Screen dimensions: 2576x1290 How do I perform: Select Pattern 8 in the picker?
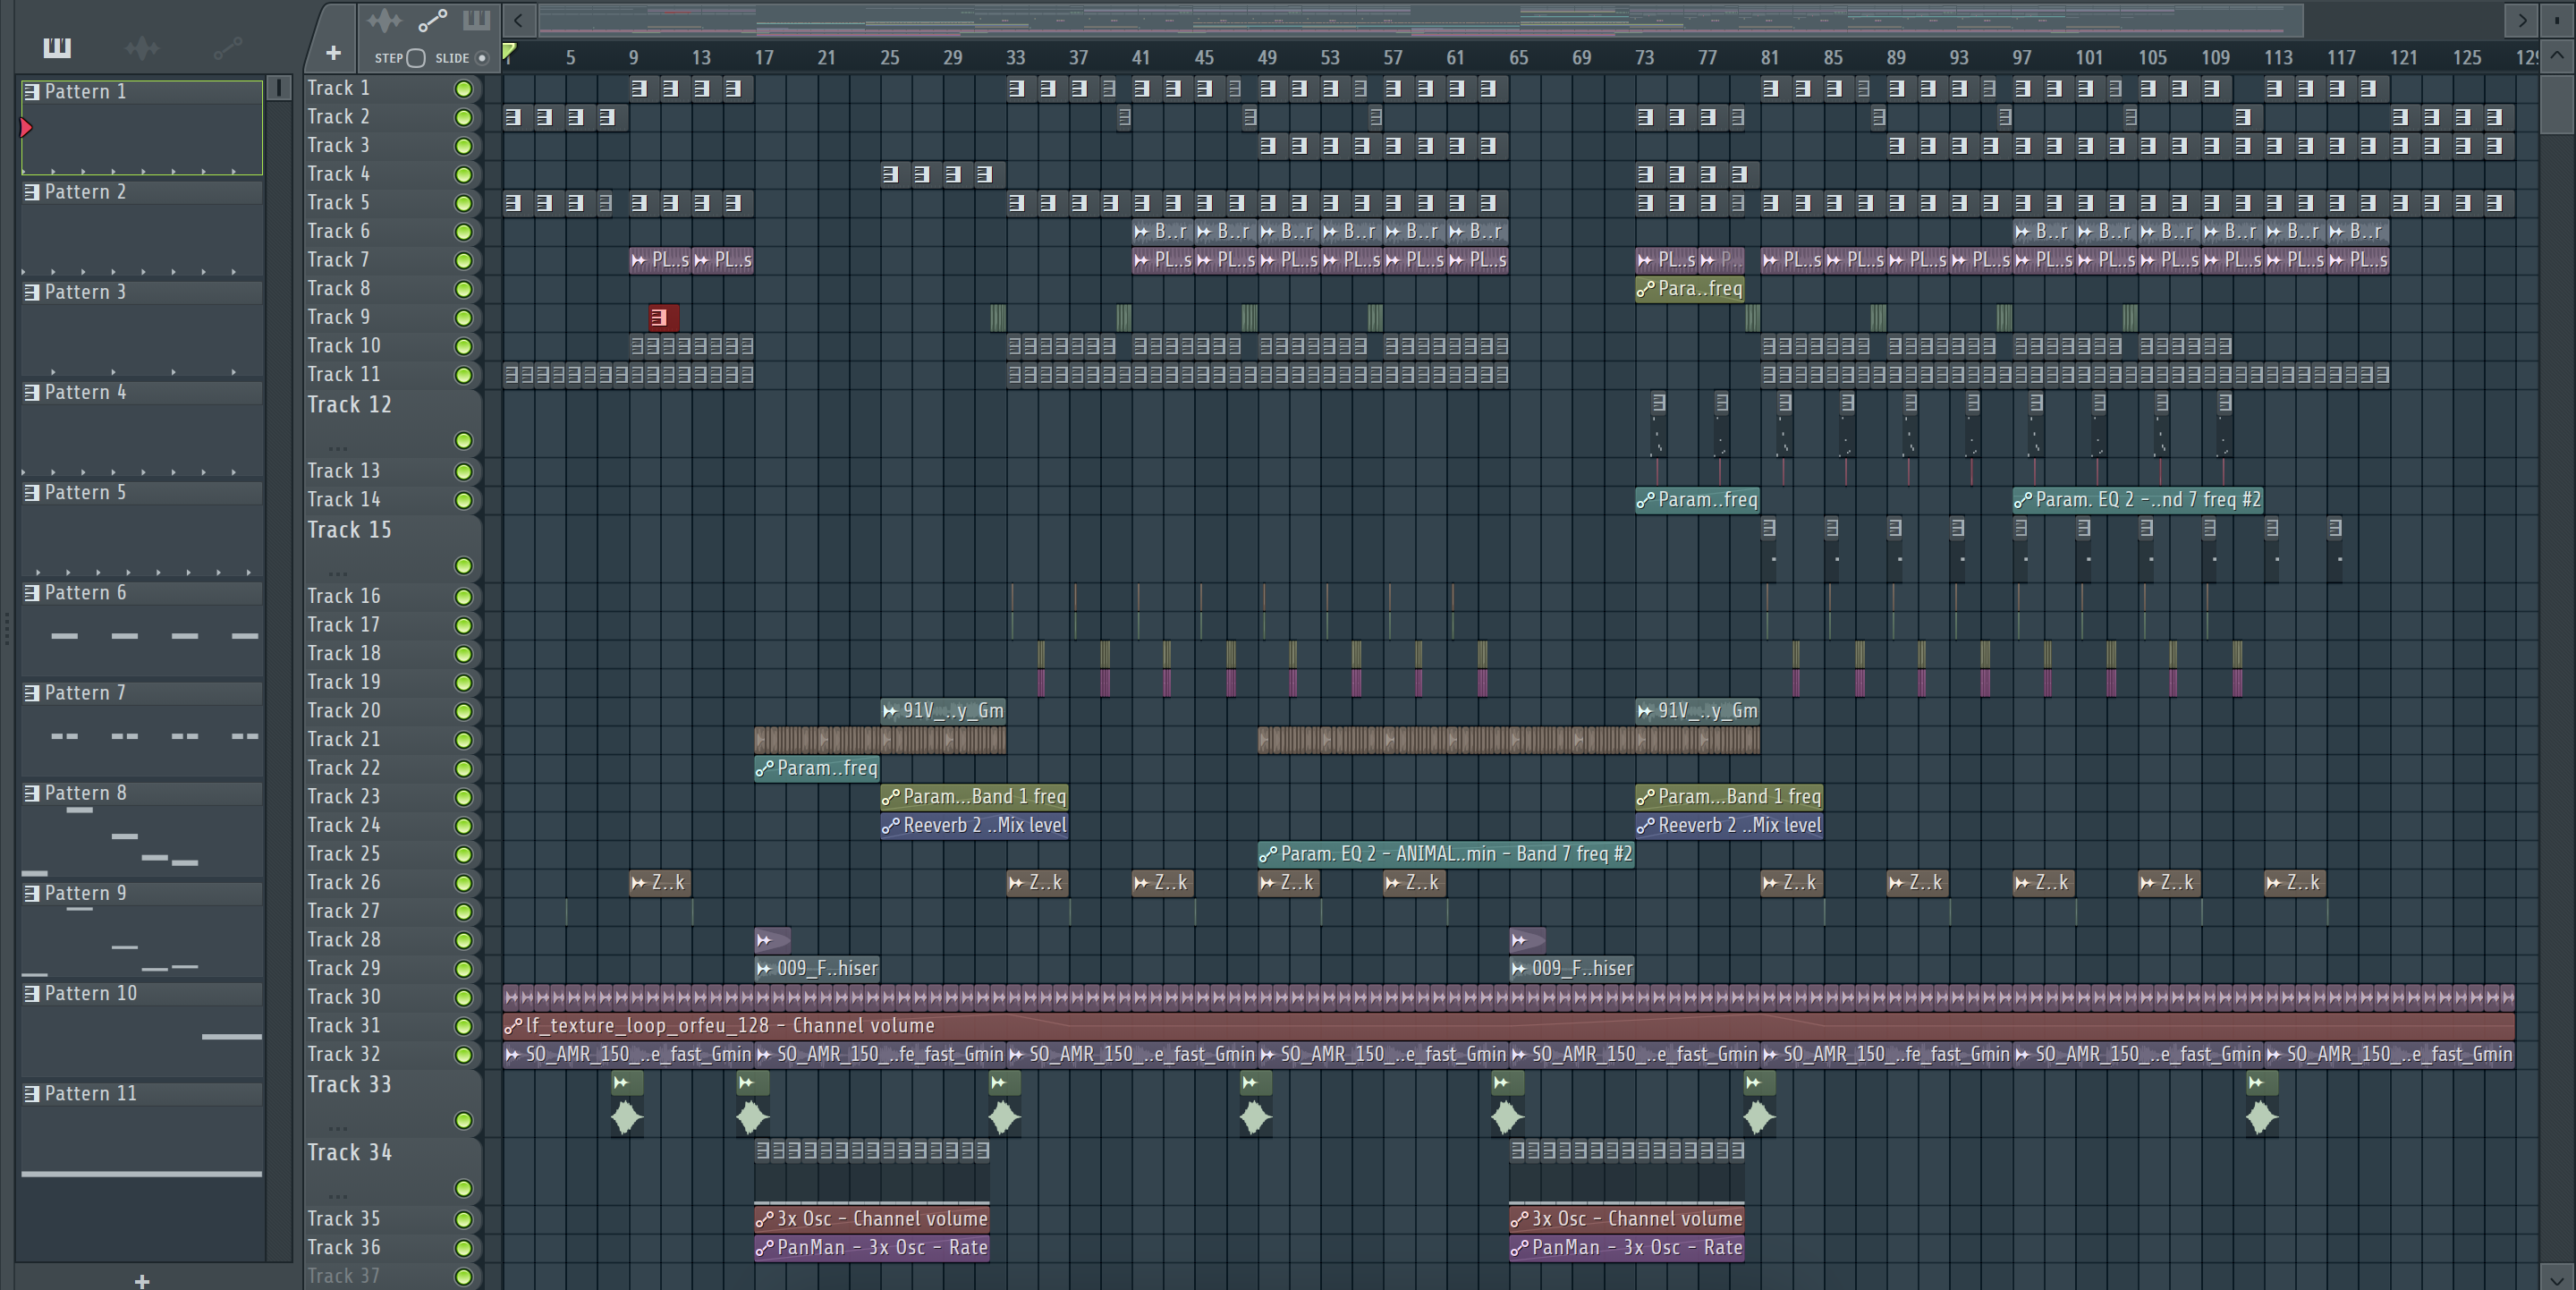point(142,828)
